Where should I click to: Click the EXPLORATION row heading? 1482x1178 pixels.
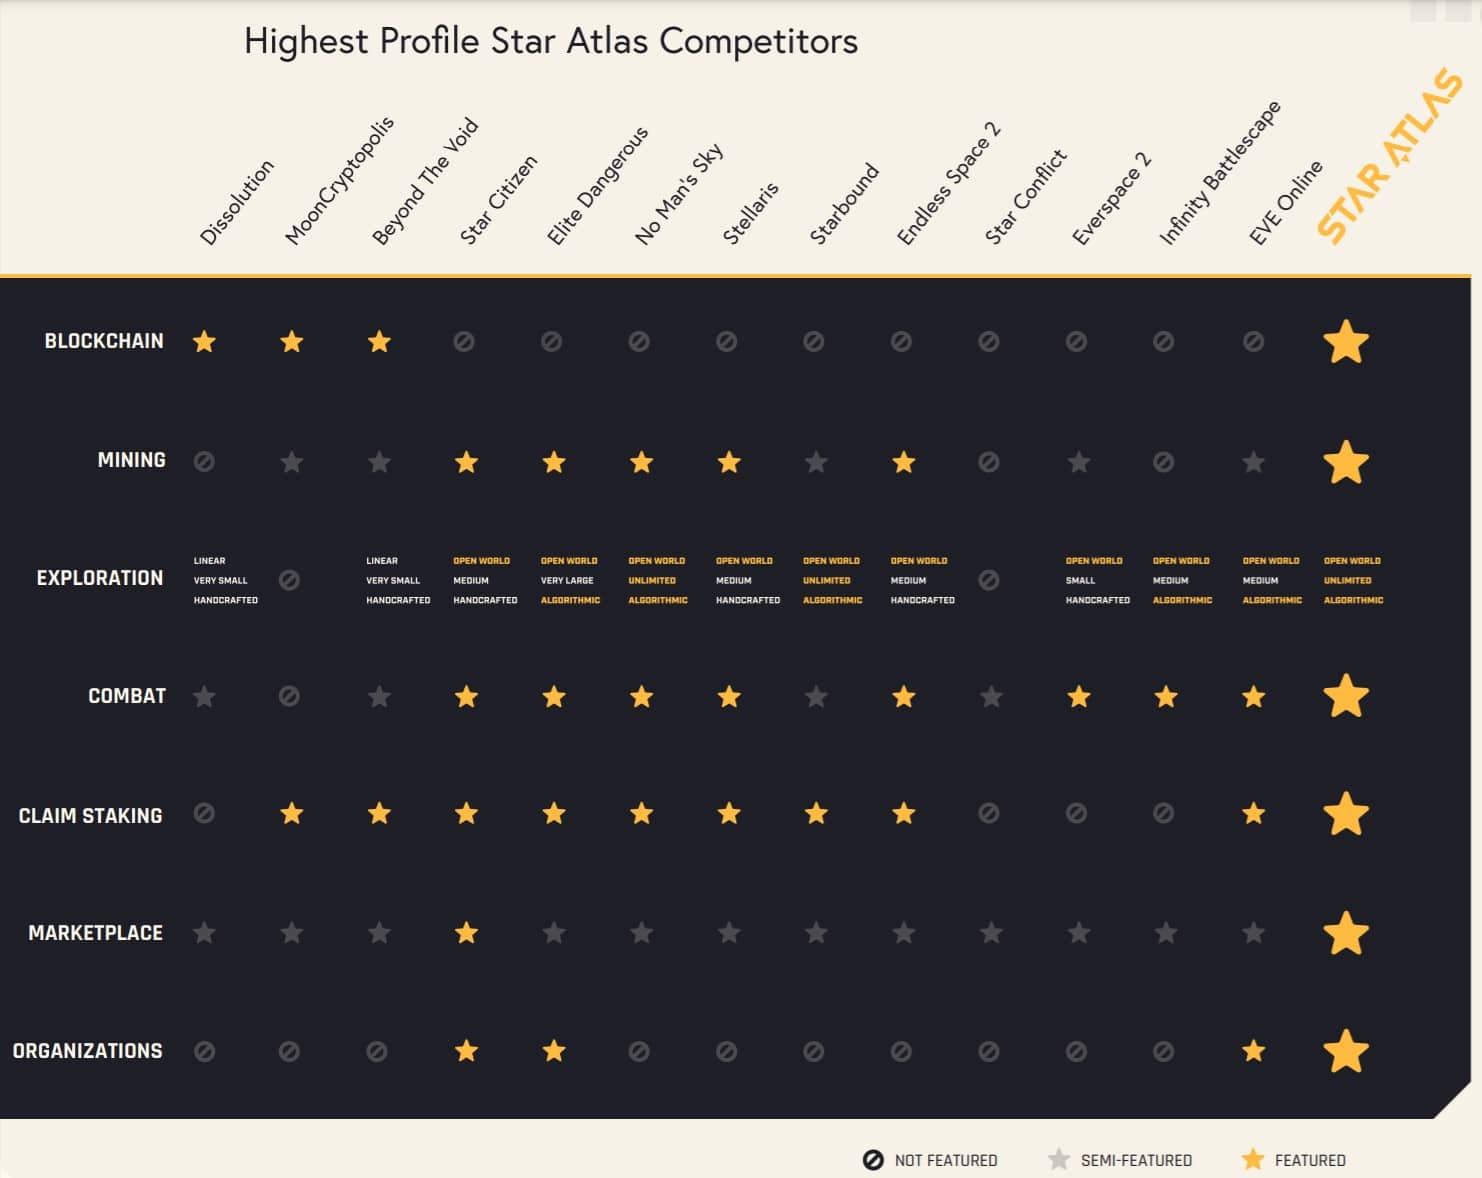click(x=99, y=578)
